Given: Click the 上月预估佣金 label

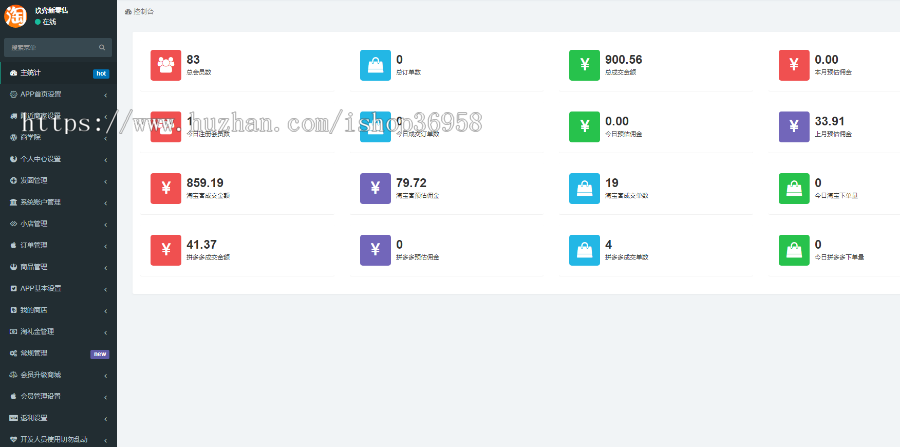Looking at the screenshot, I should pos(833,134).
